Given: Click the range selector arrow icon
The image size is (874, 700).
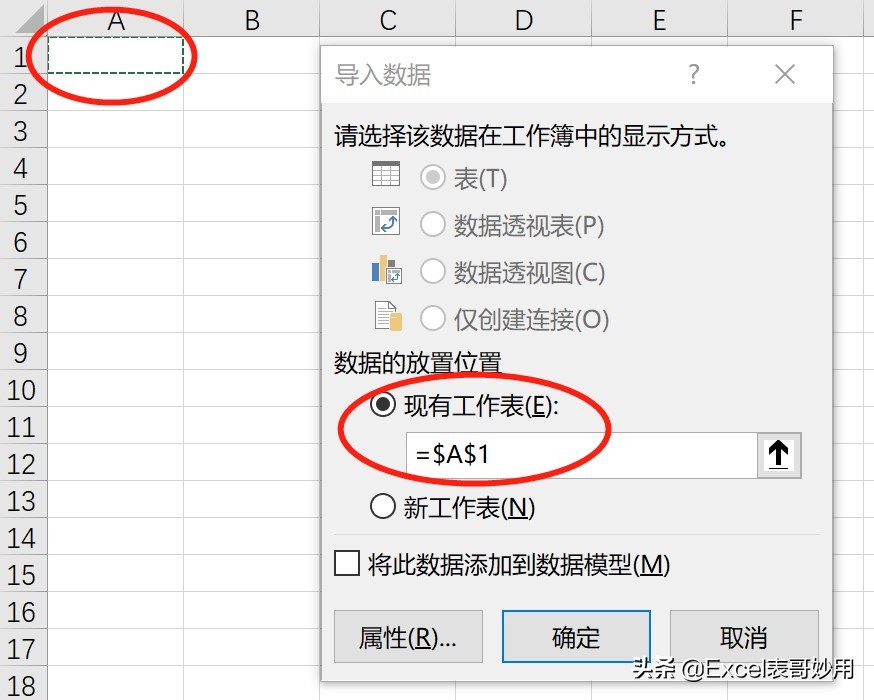Looking at the screenshot, I should tap(779, 455).
